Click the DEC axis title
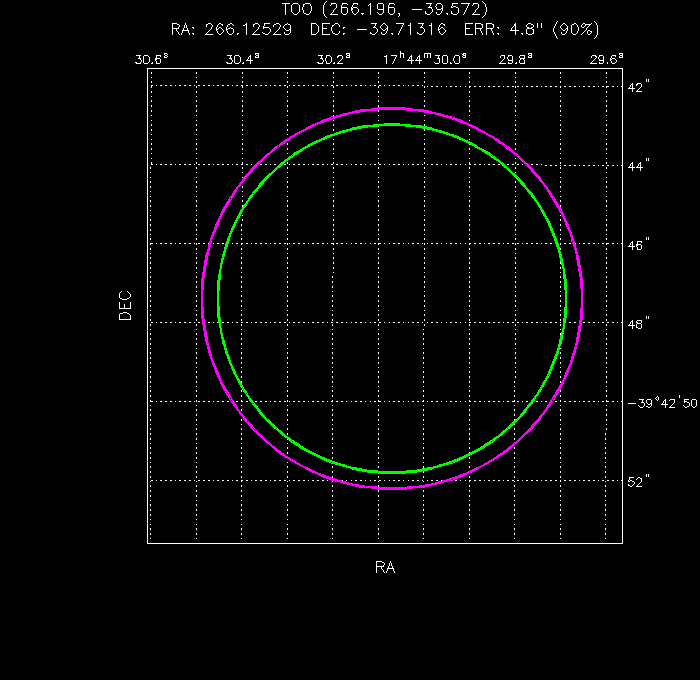This screenshot has height=680, width=700. click(125, 306)
